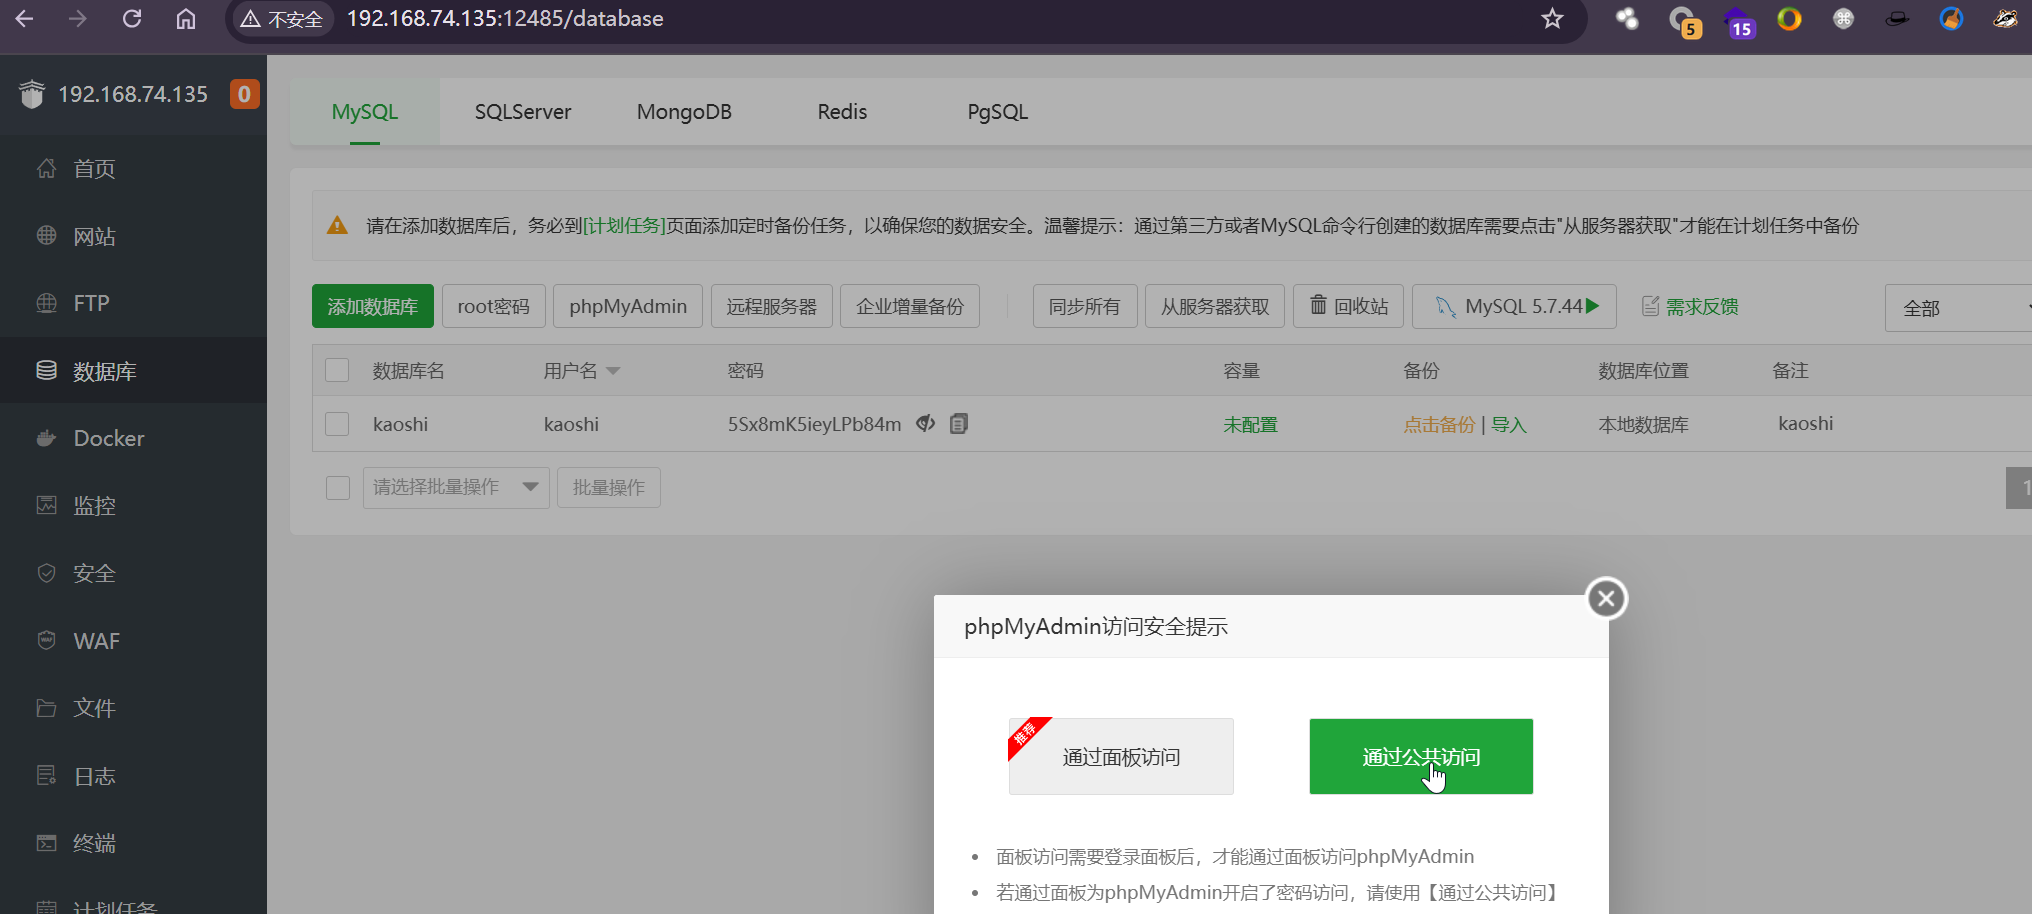2032x914 pixels.
Task: Tick the select-all checkbox in table header
Action: pos(337,371)
